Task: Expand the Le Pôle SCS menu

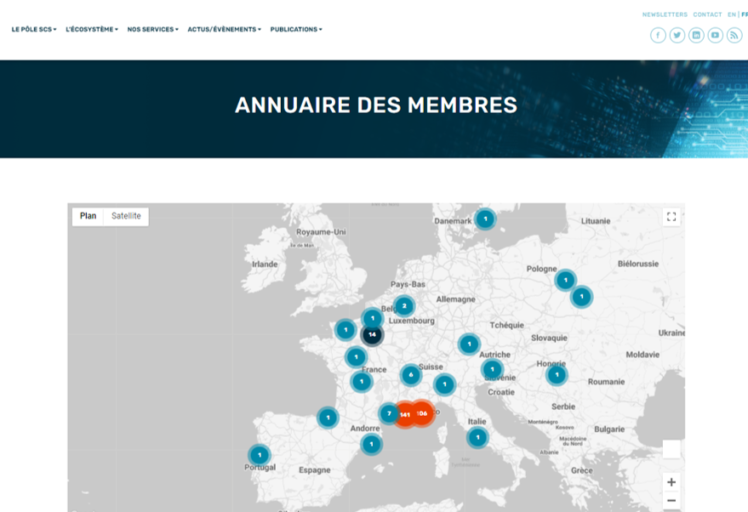Action: coord(34,29)
